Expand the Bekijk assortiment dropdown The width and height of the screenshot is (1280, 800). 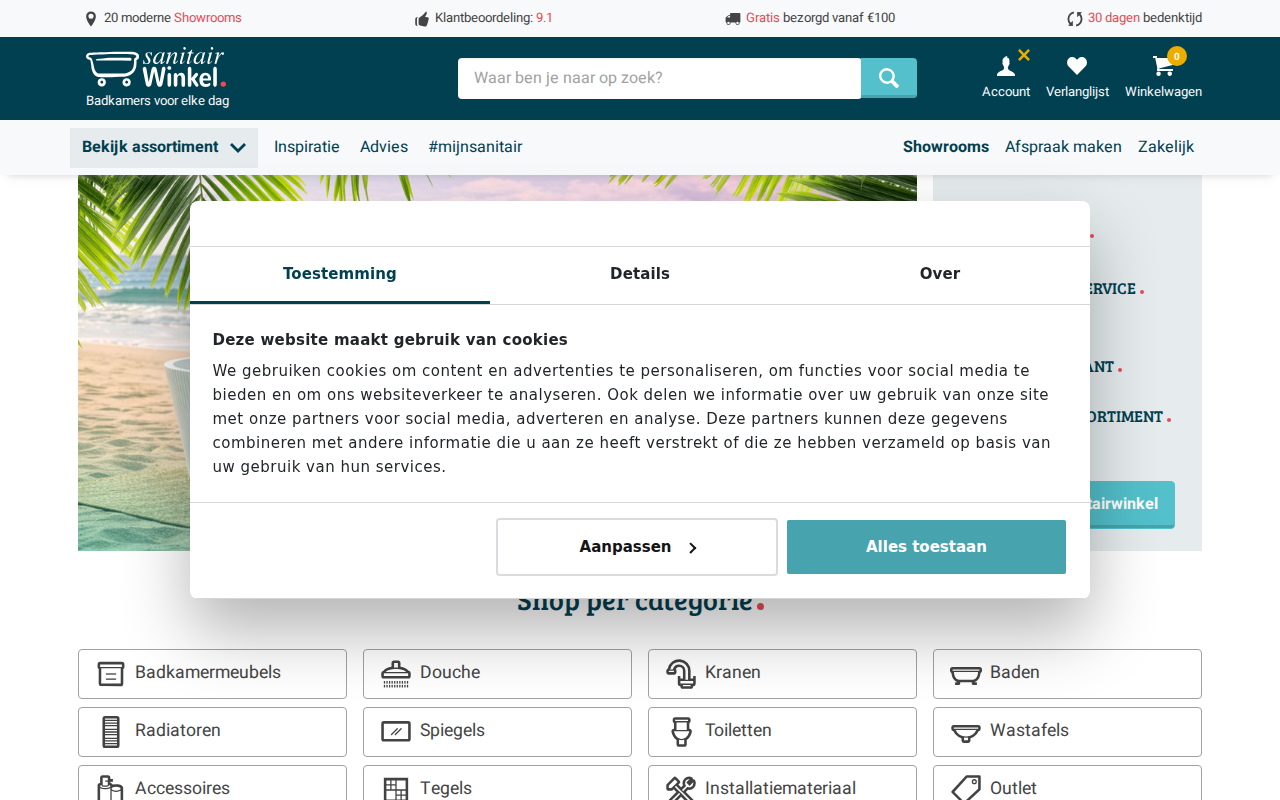point(164,147)
